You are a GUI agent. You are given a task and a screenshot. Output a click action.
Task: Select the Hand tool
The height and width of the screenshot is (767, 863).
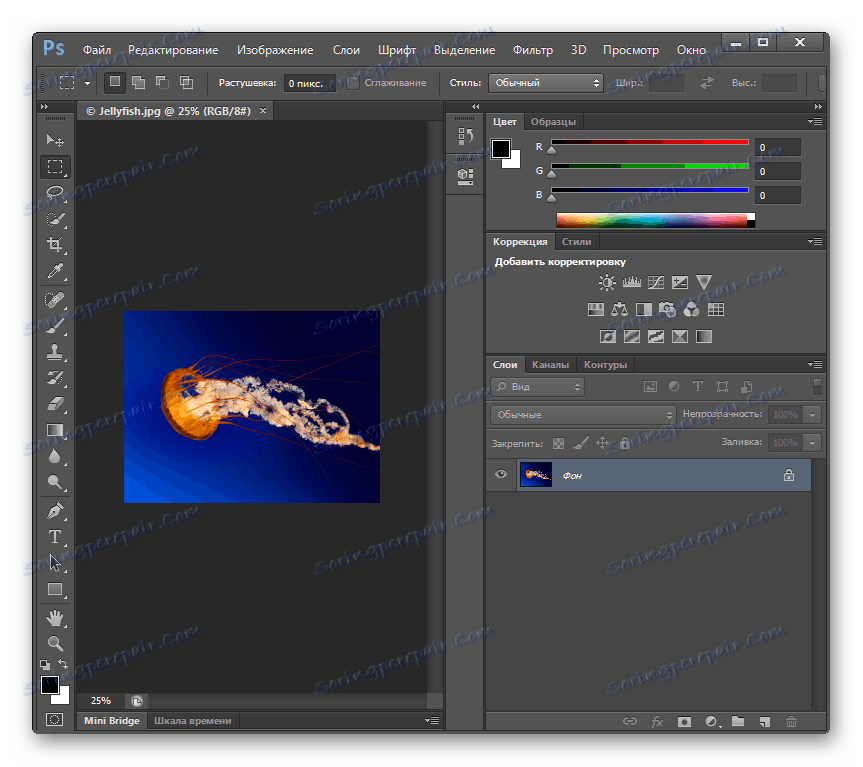pyautogui.click(x=55, y=618)
